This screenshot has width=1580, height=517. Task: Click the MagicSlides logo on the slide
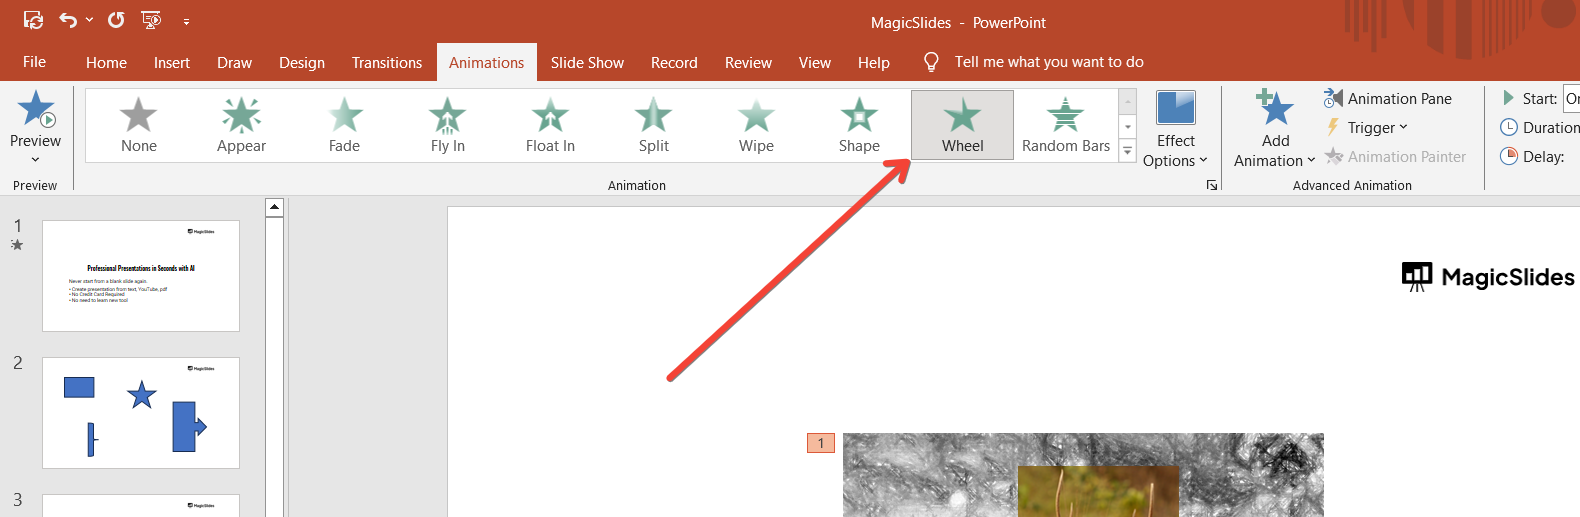point(1488,277)
